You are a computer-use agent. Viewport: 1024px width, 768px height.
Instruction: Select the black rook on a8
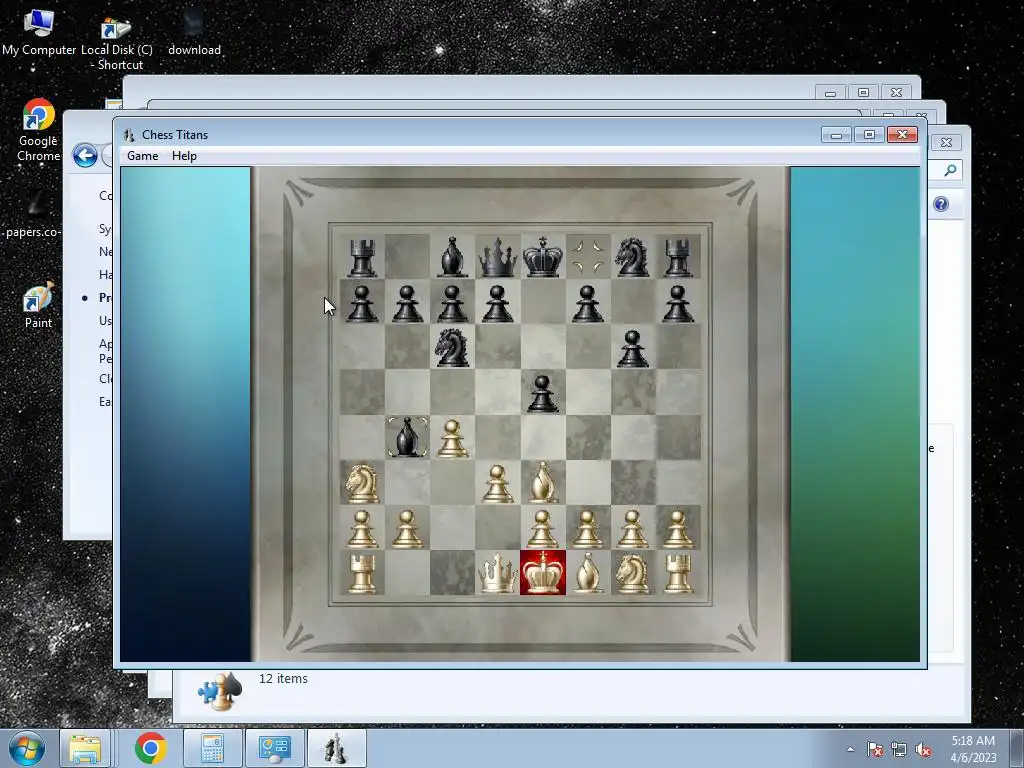point(362,257)
